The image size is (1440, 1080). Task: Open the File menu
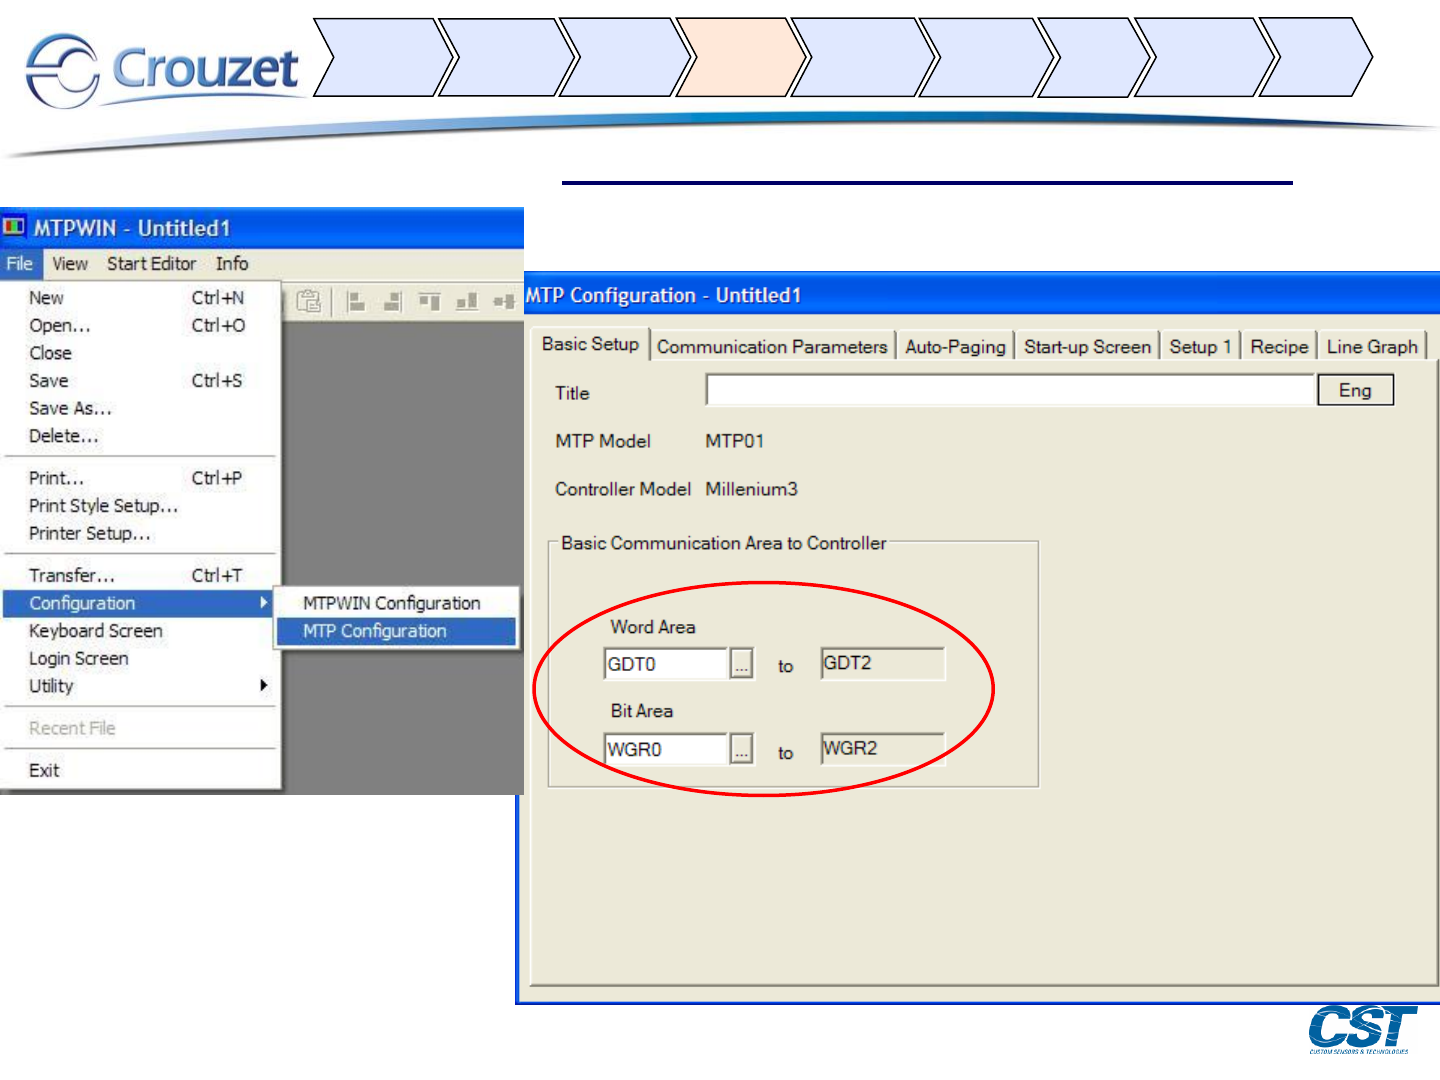(20, 264)
